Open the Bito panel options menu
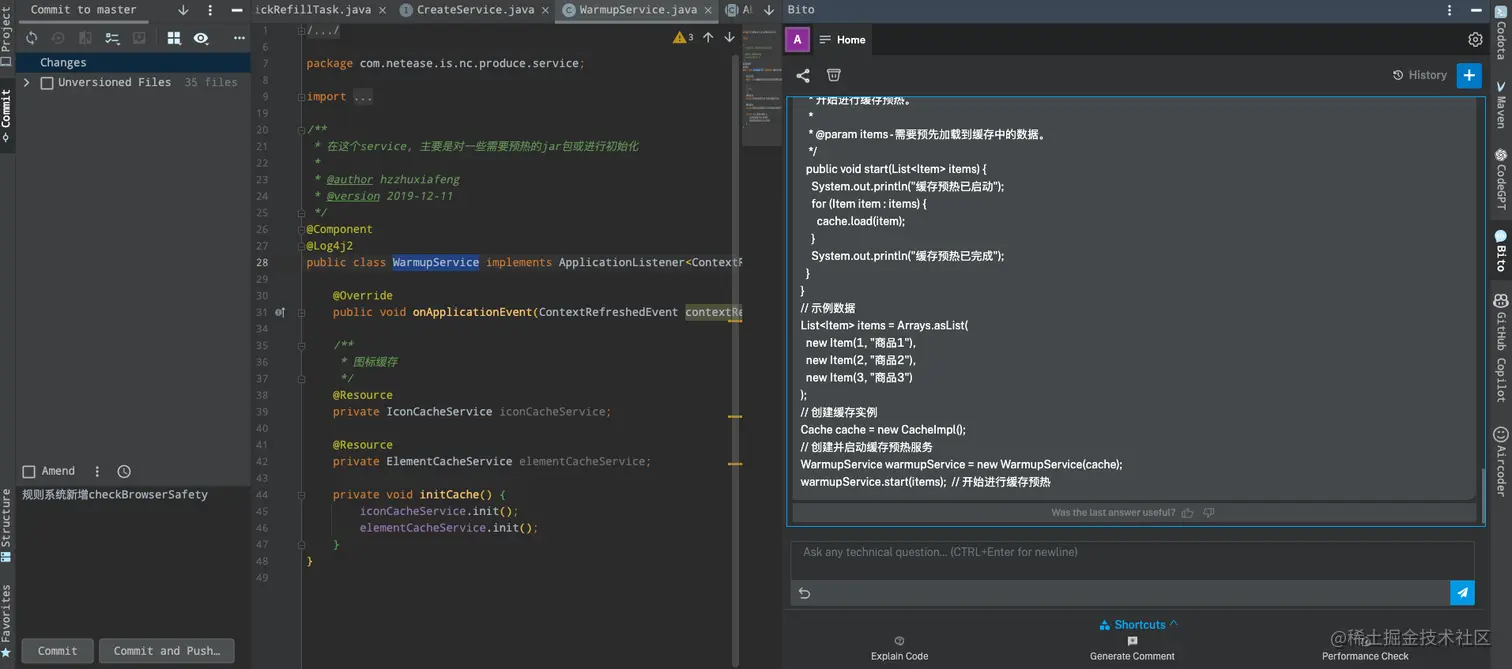Image resolution: width=1512 pixels, height=669 pixels. [1450, 10]
